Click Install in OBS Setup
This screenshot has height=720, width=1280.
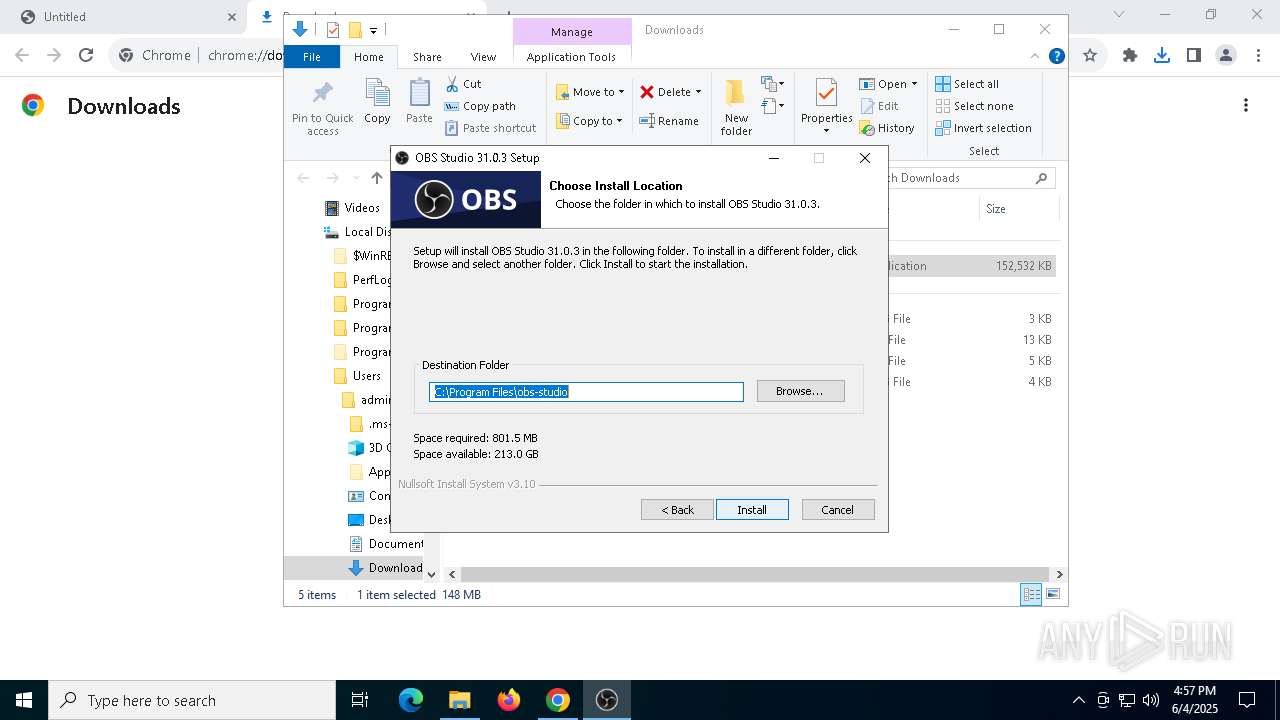[752, 510]
